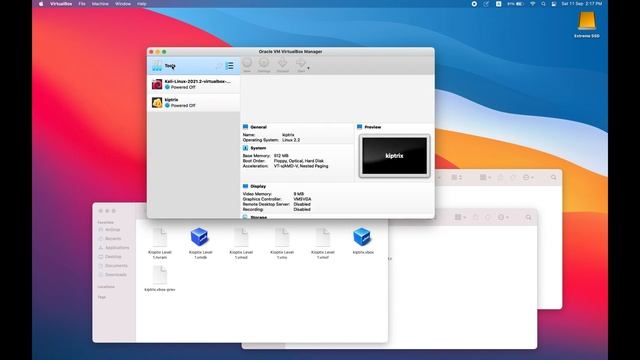Click the date and time in menu bar
Image resolution: width=640 pixels, height=360 pixels.
pos(582,4)
